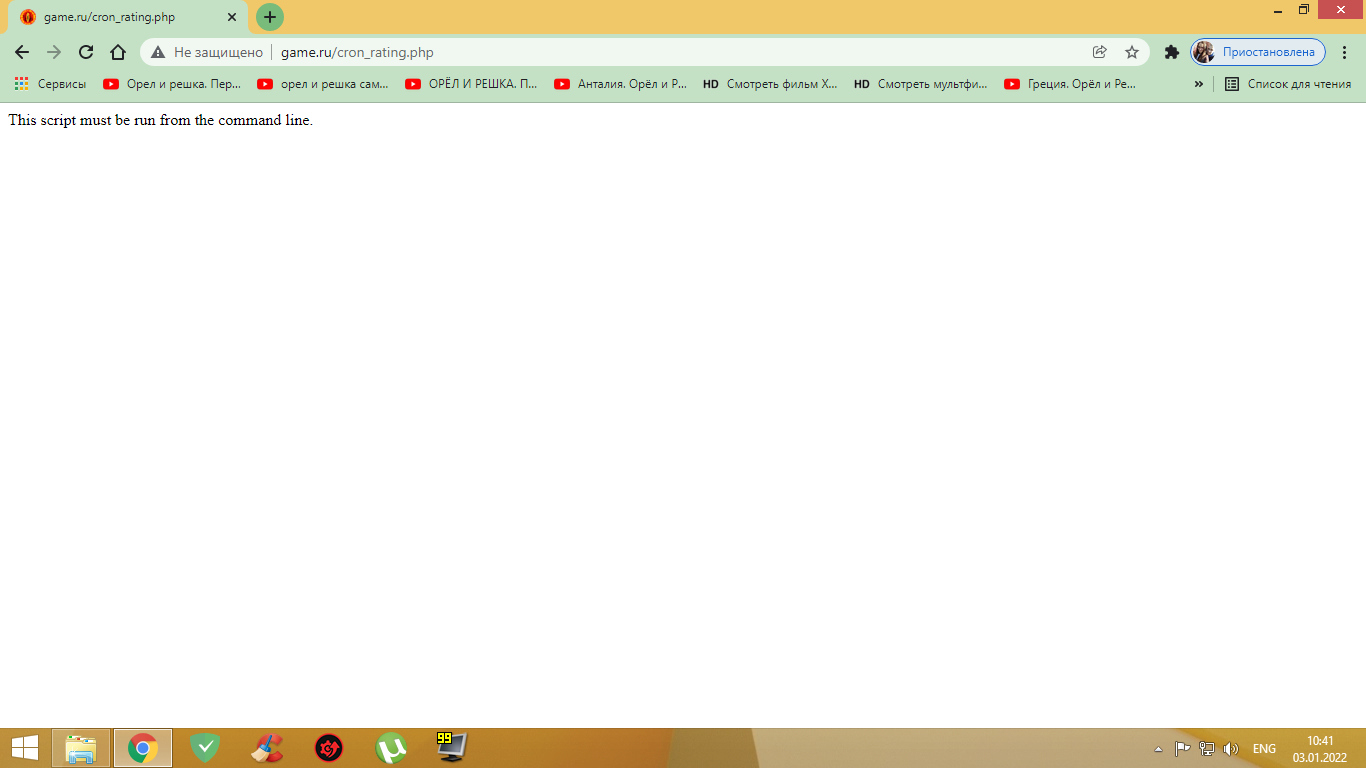Go to the browser home page
The width and height of the screenshot is (1366, 768).
118,52
